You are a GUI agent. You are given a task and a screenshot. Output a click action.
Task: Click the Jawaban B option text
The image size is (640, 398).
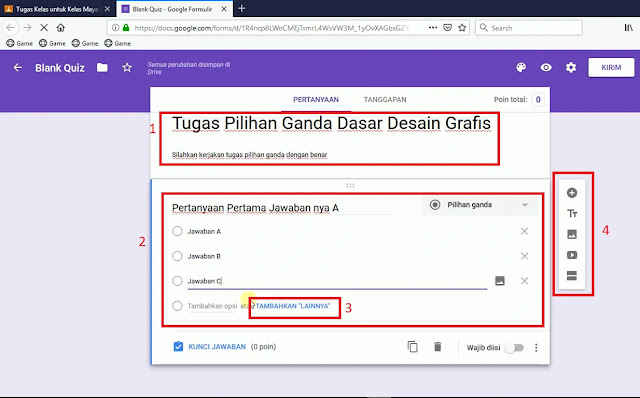pyautogui.click(x=204, y=256)
